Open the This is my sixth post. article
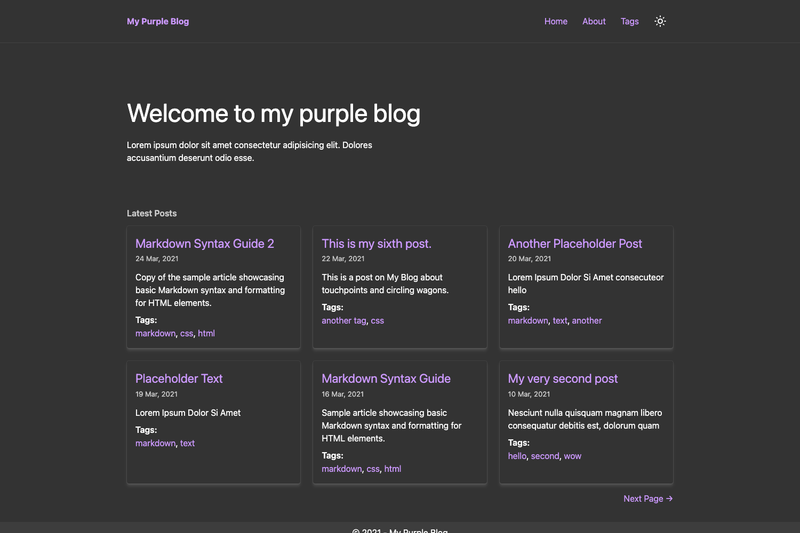800x533 pixels. [377, 244]
